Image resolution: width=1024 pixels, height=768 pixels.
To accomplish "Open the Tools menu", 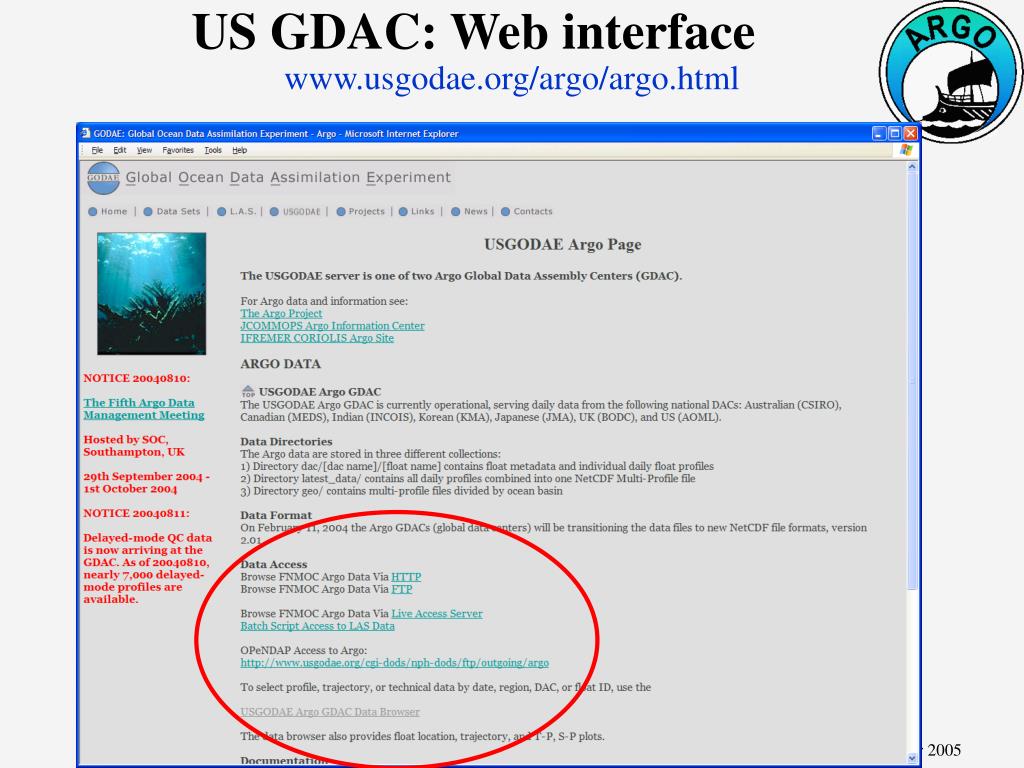I will click(213, 150).
